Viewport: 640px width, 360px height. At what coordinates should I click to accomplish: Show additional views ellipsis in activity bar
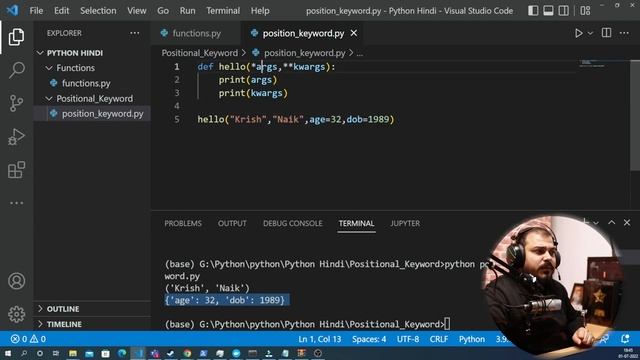coord(16,203)
